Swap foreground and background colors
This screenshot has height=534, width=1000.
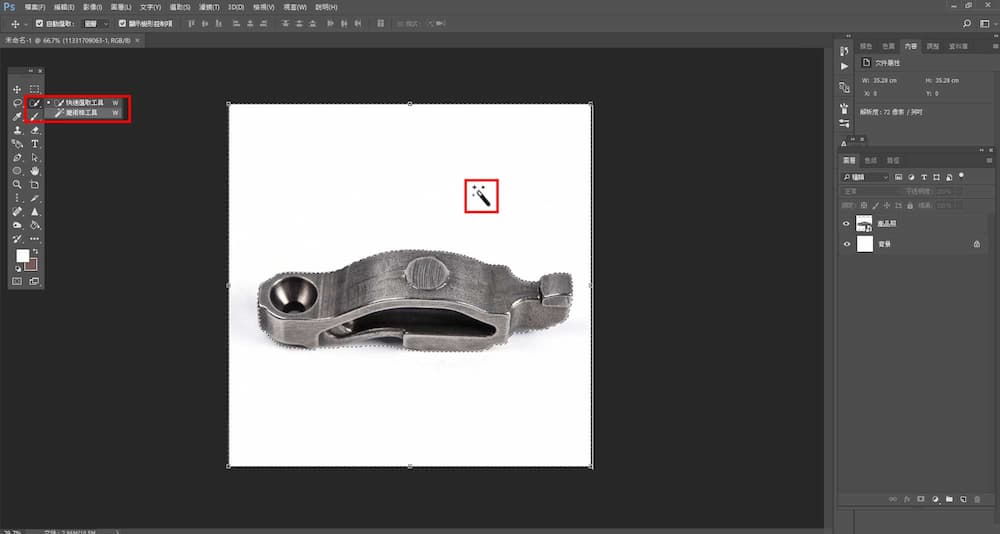(x=34, y=251)
